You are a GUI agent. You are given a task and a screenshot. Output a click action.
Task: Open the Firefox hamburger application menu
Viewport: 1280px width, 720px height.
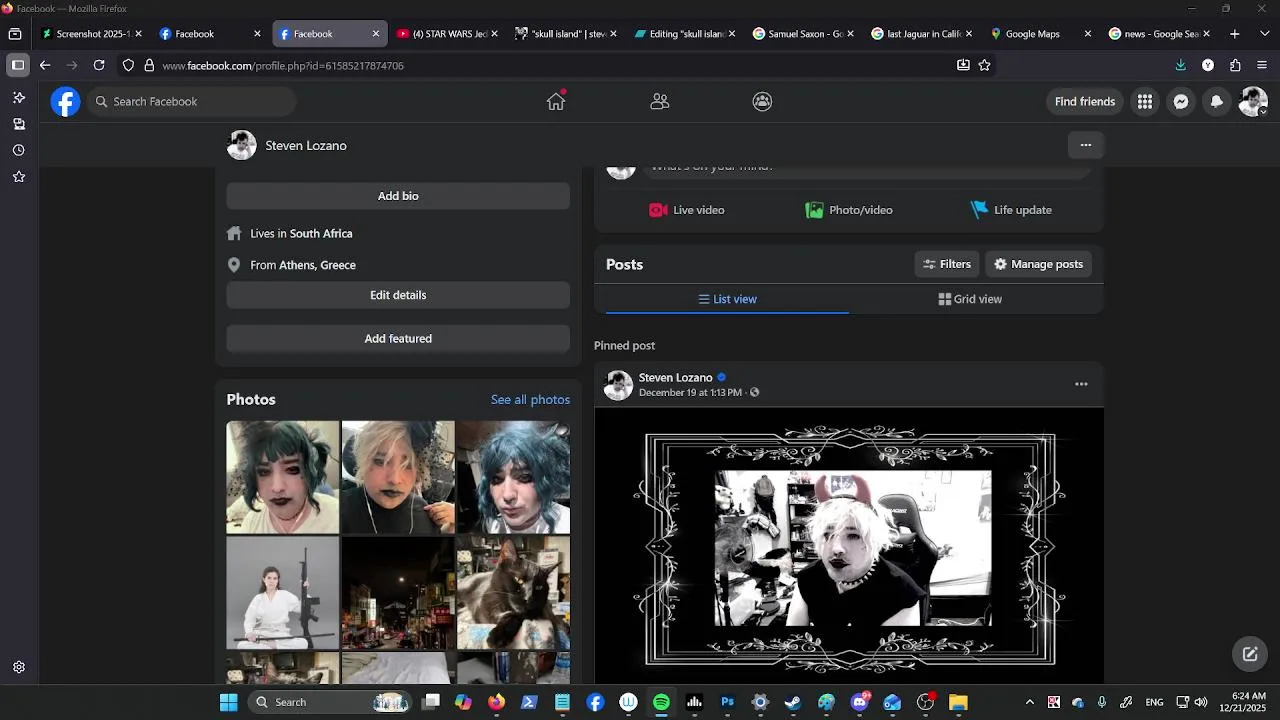[1262, 65]
